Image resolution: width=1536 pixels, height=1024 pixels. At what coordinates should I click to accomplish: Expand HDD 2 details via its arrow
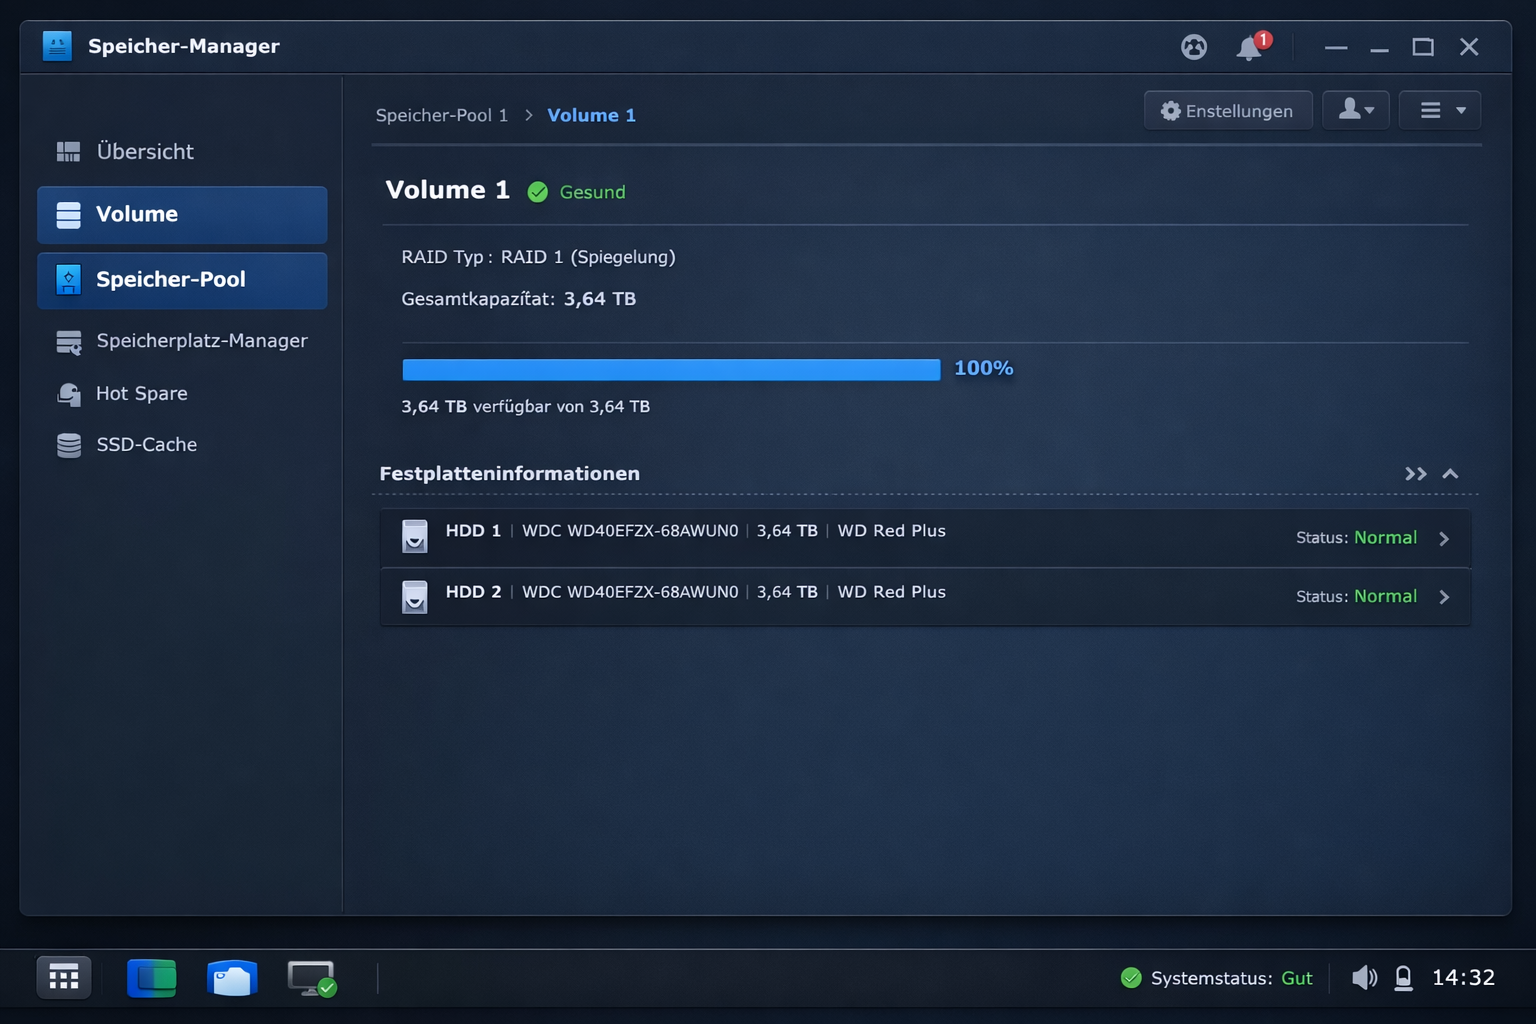coord(1444,597)
